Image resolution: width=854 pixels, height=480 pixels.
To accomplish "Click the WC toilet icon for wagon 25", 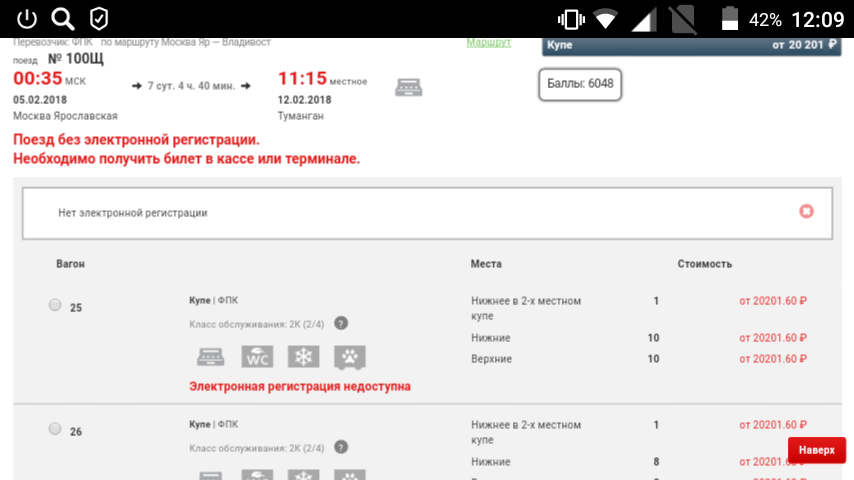I will pos(257,357).
